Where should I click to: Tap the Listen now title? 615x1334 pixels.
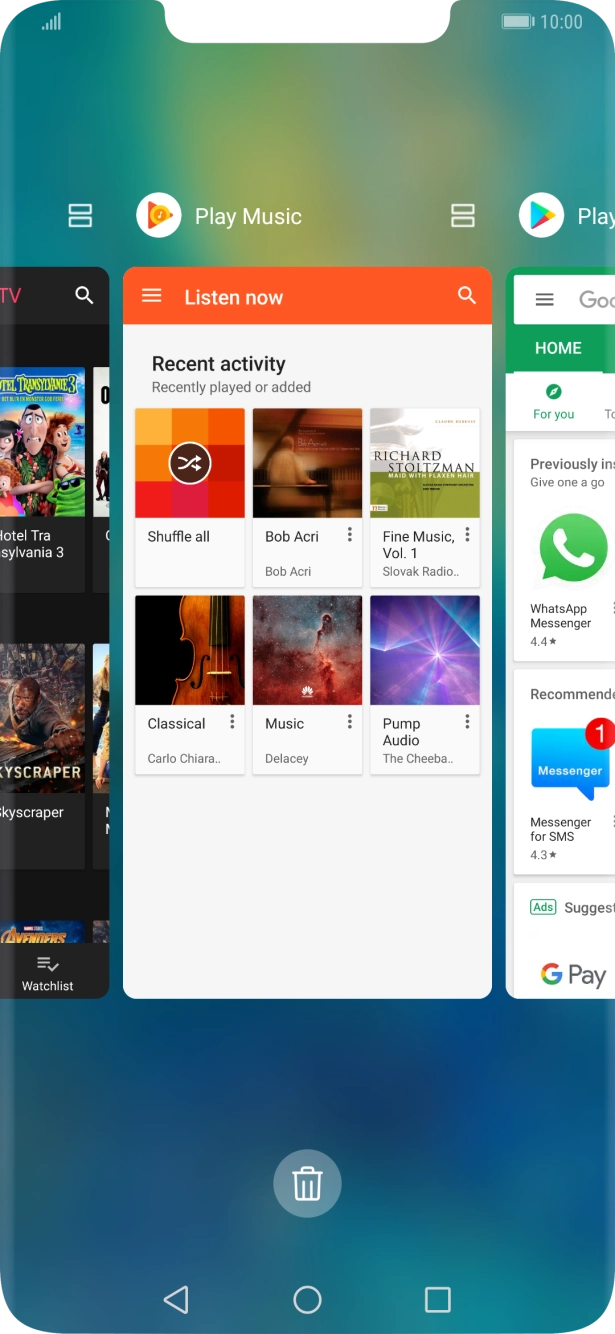point(234,297)
